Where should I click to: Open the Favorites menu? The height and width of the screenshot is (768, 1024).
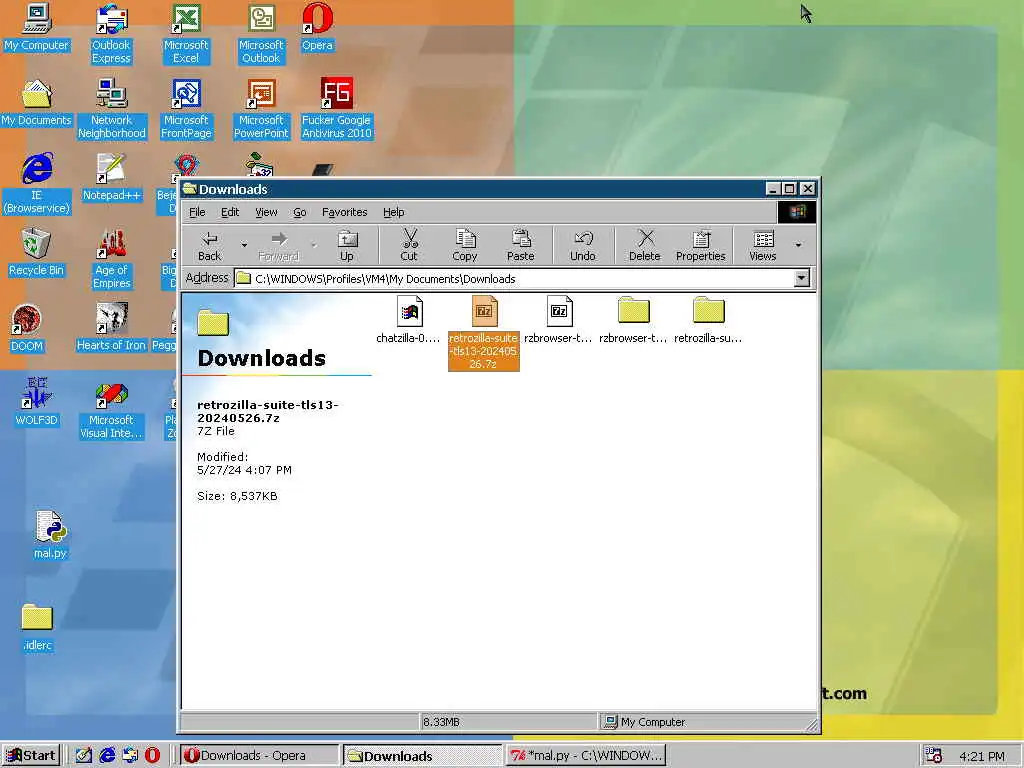point(345,212)
